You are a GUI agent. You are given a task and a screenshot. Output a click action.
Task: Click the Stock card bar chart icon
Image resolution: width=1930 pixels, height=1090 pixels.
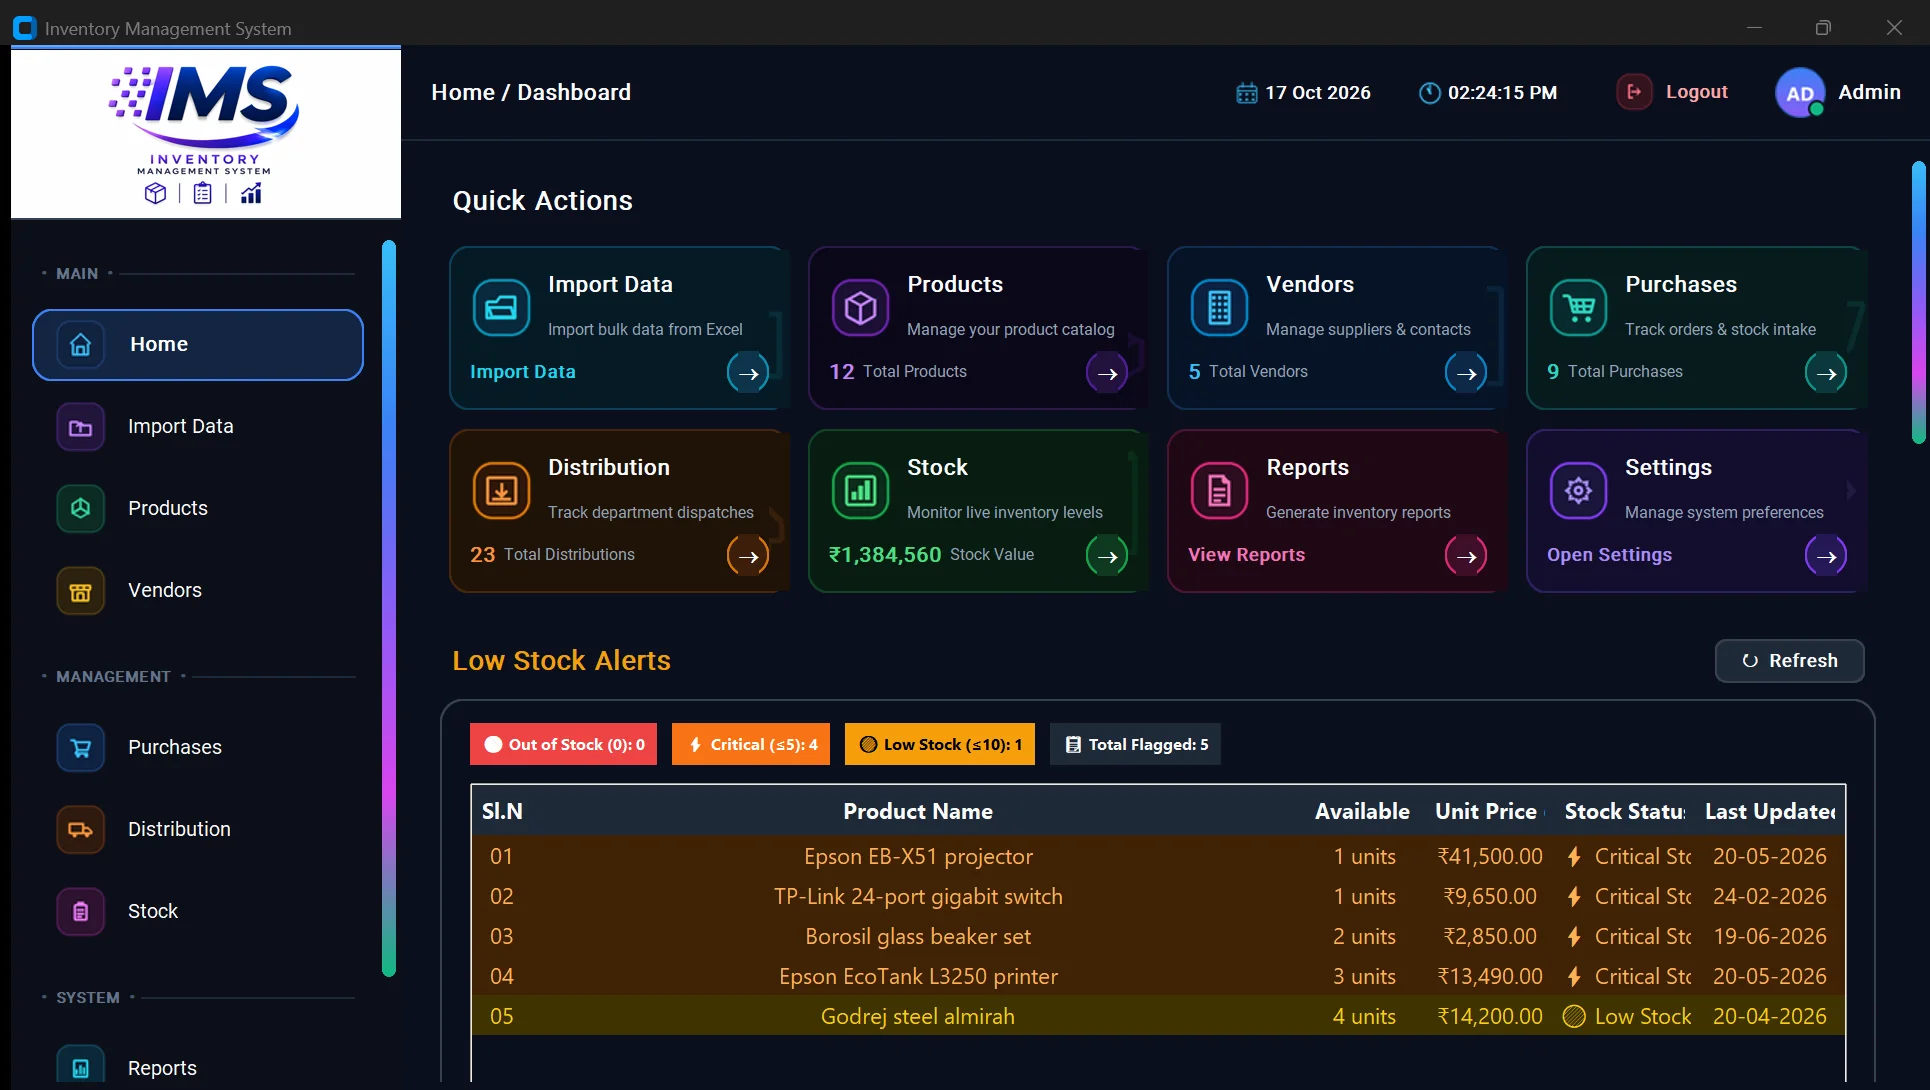[x=860, y=490]
